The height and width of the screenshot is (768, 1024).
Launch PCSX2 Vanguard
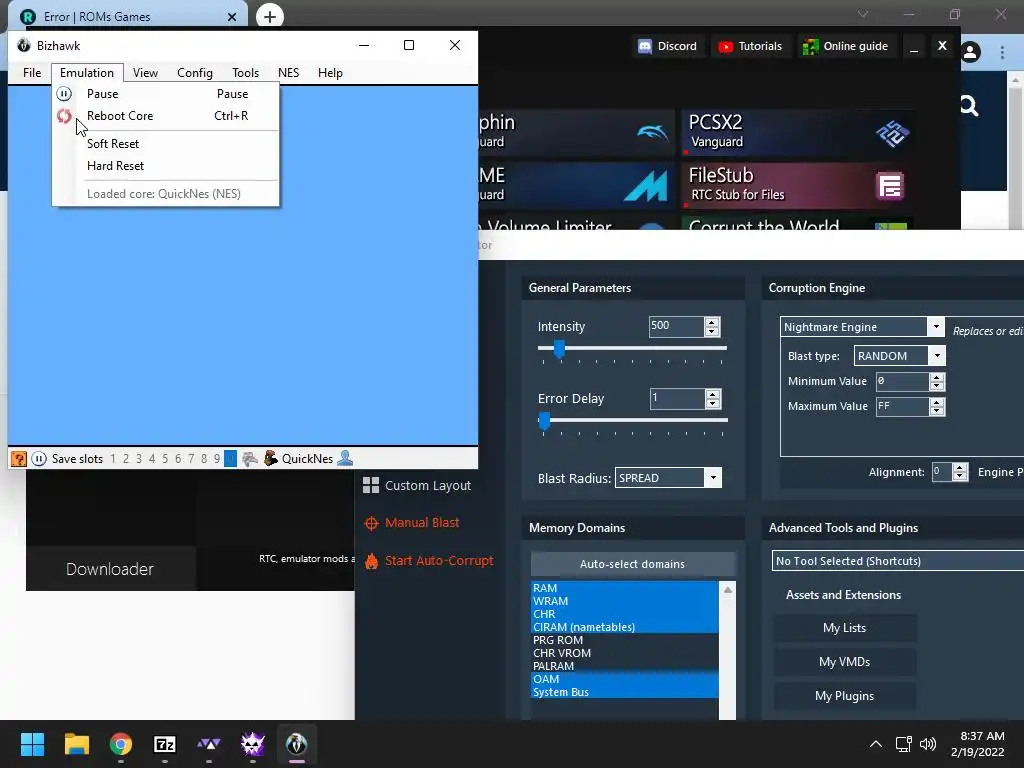[x=797, y=133]
